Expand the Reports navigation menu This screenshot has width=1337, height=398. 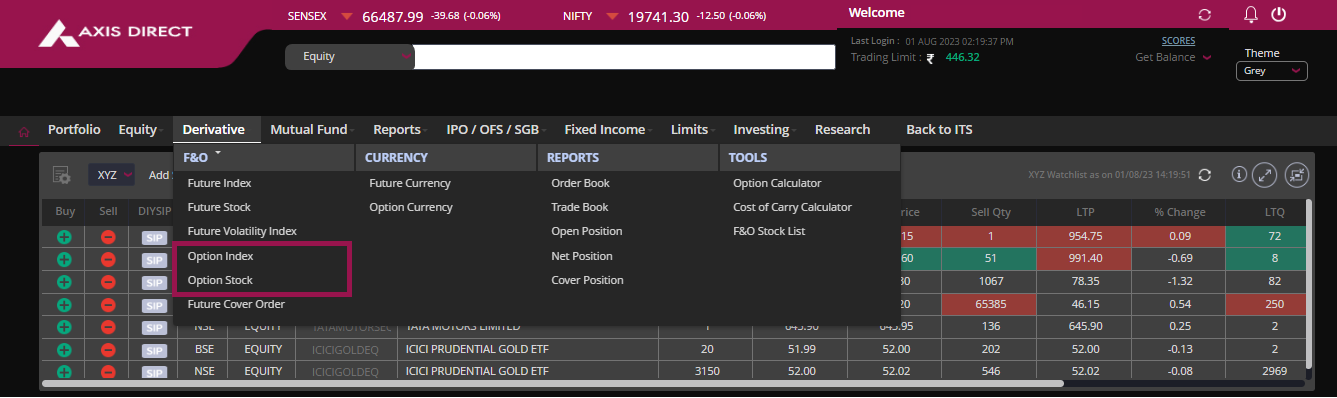(399, 130)
